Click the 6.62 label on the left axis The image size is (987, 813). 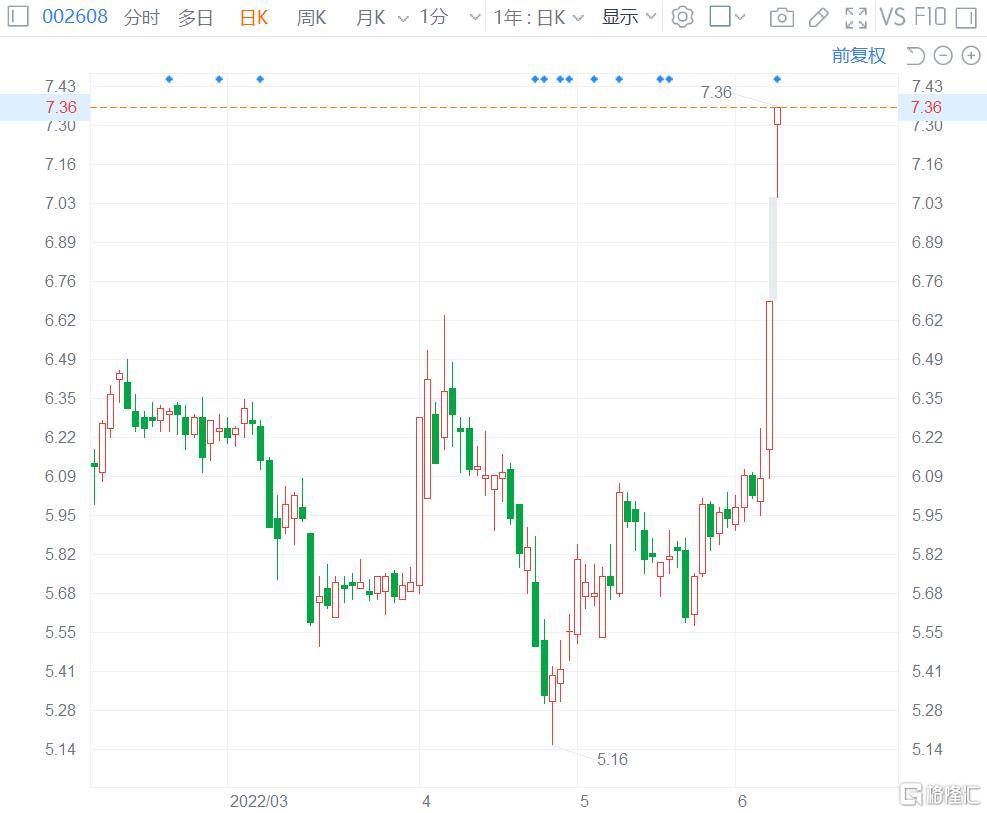click(60, 320)
